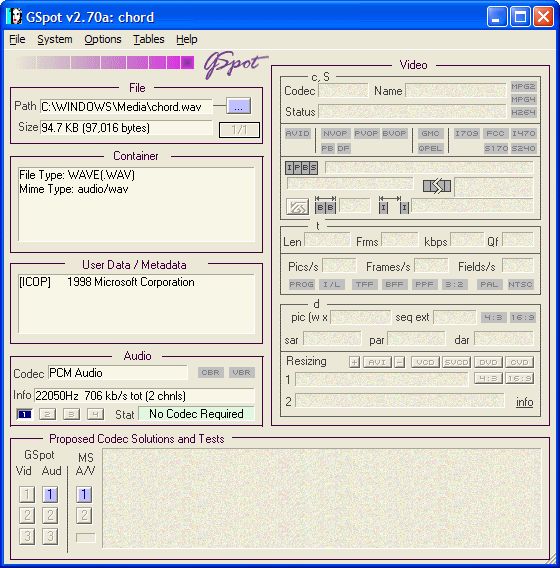Viewport: 560px width, 568px height.
Task: Click the I709 indicator
Action: tap(467, 133)
